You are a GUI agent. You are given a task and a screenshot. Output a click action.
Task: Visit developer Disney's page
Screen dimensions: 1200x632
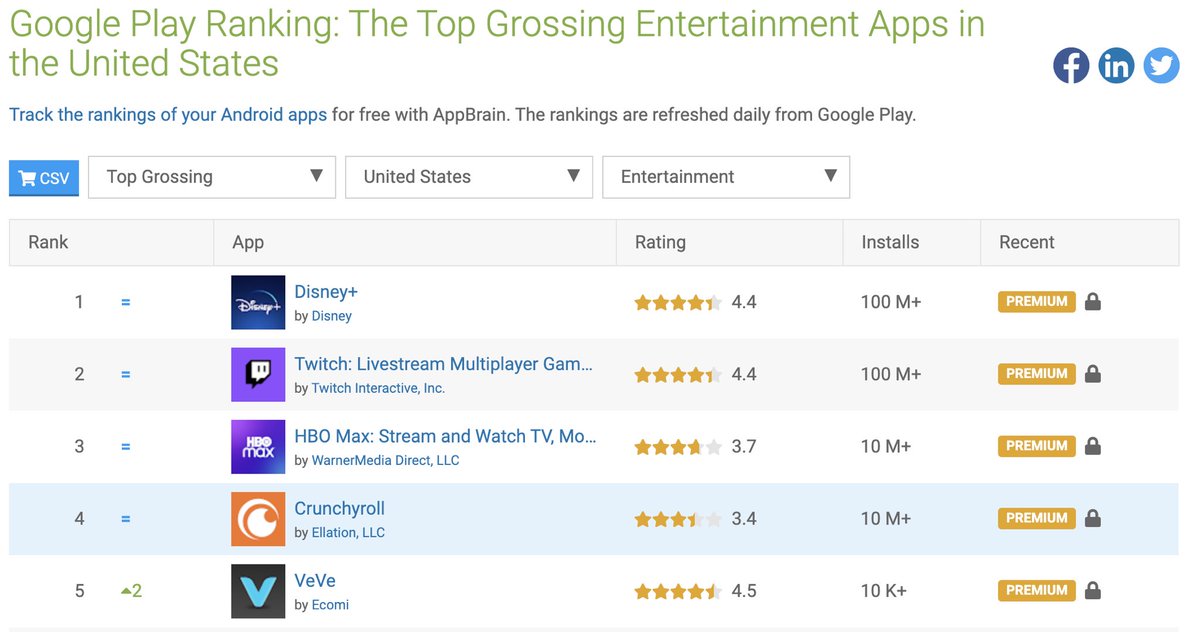(x=332, y=316)
